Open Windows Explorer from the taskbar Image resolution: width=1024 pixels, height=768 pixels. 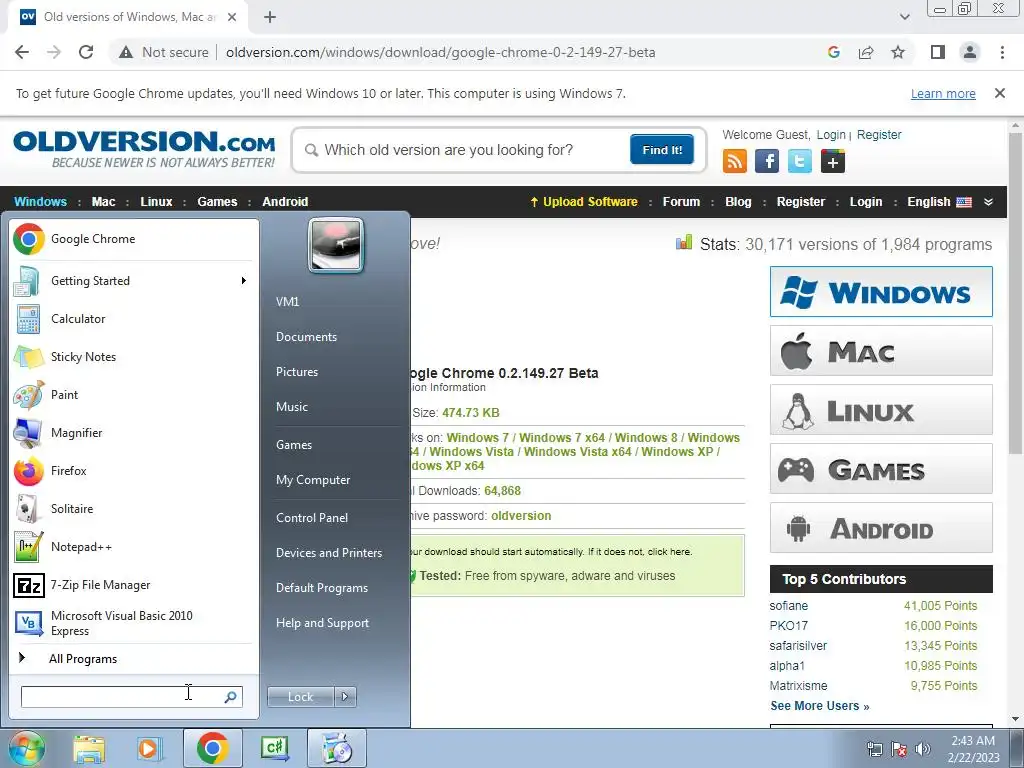pos(89,748)
